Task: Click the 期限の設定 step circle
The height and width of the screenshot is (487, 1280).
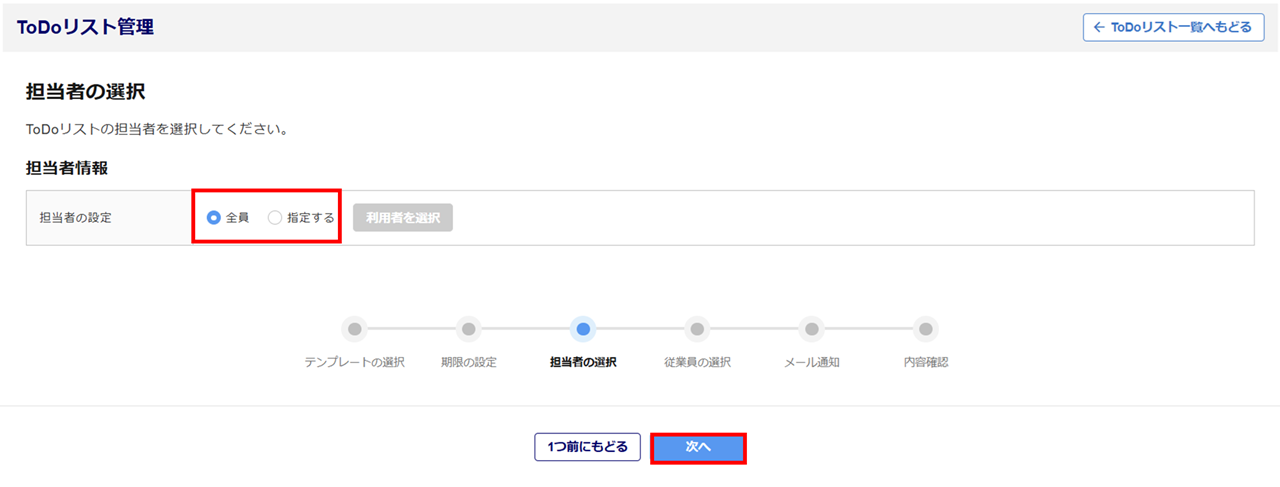Action: [x=469, y=329]
